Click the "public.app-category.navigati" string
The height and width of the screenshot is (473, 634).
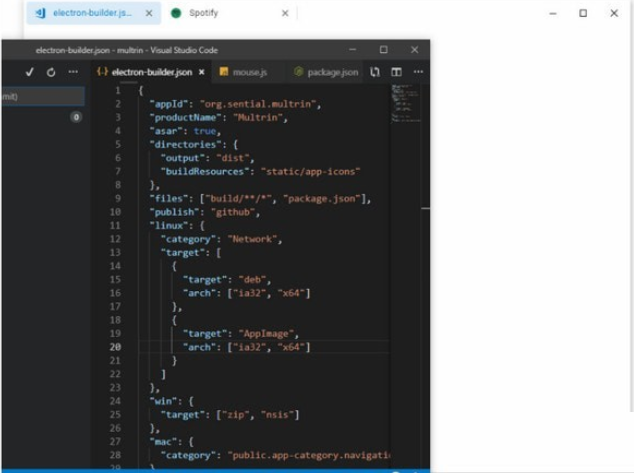click(x=309, y=456)
